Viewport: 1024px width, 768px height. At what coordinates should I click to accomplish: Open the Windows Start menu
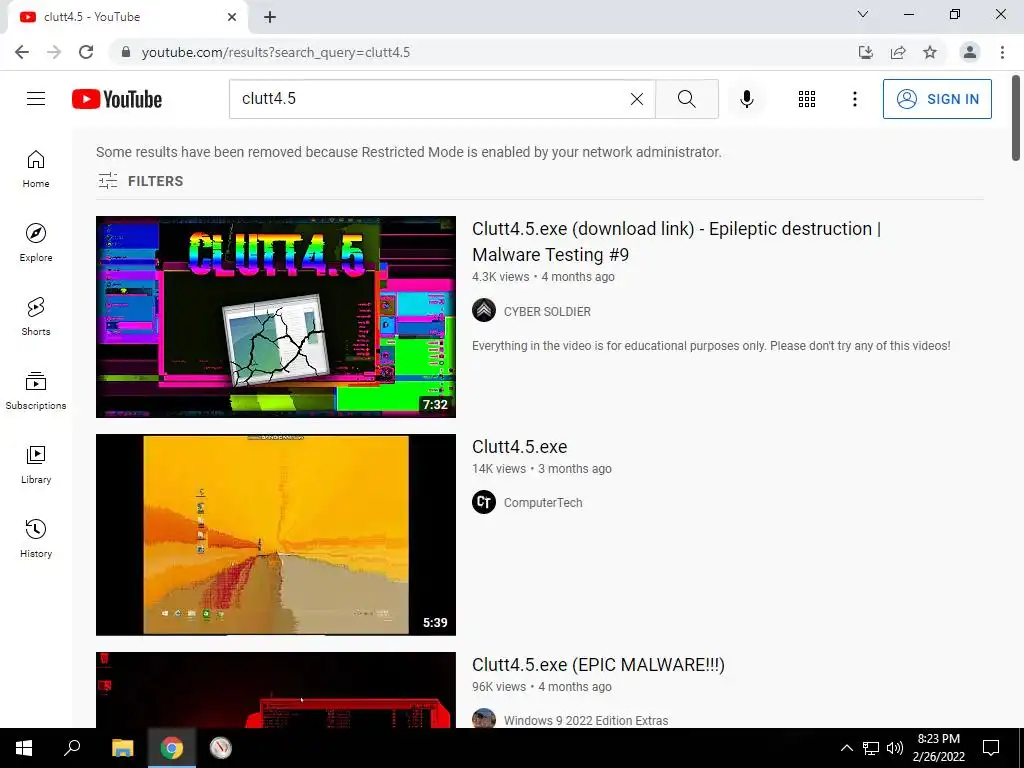(24, 748)
